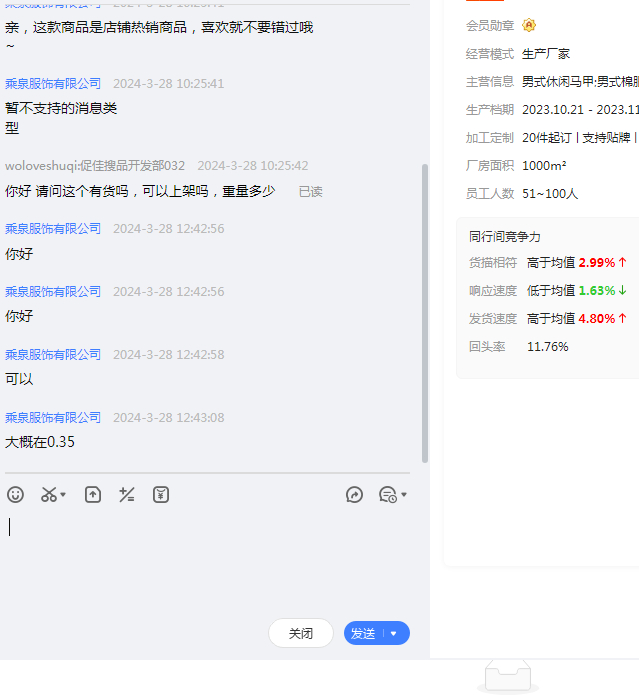Select the message text 大概在0.35
This screenshot has width=639, height=698.
[40, 442]
